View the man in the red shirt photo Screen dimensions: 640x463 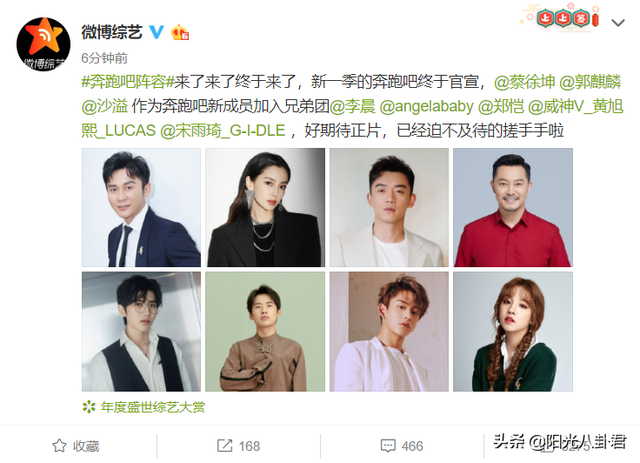[513, 207]
